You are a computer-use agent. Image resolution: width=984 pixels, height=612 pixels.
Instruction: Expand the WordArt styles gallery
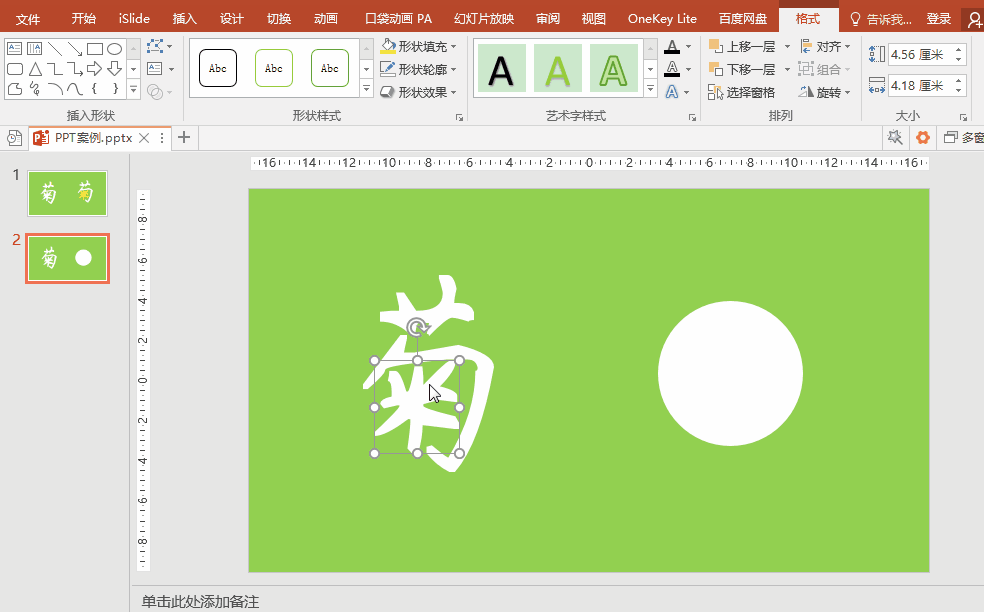650,89
